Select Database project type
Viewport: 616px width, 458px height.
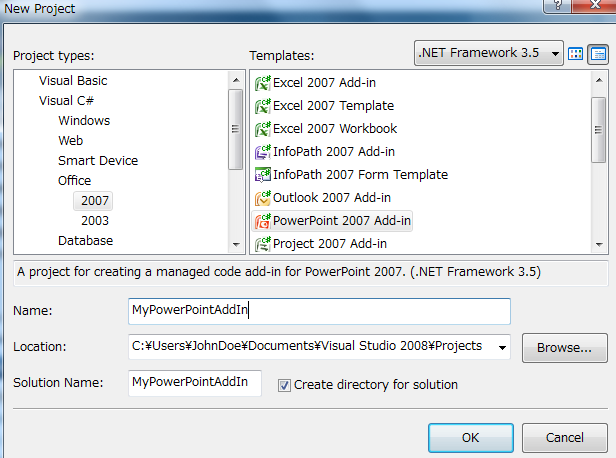pyautogui.click(x=86, y=241)
